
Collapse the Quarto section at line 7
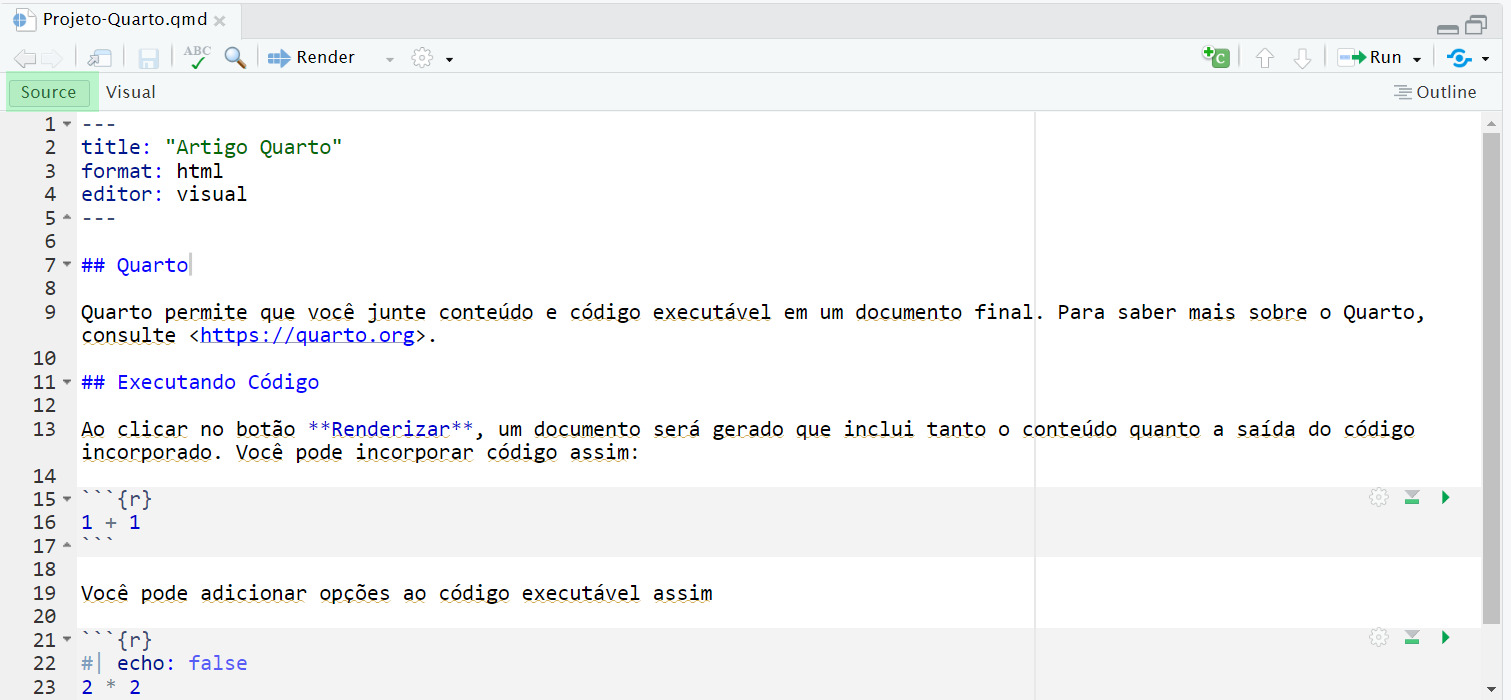pyautogui.click(x=67, y=265)
